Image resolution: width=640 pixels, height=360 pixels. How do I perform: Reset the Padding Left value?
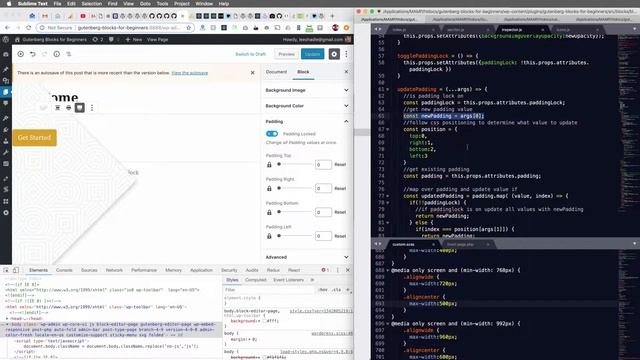340,236
